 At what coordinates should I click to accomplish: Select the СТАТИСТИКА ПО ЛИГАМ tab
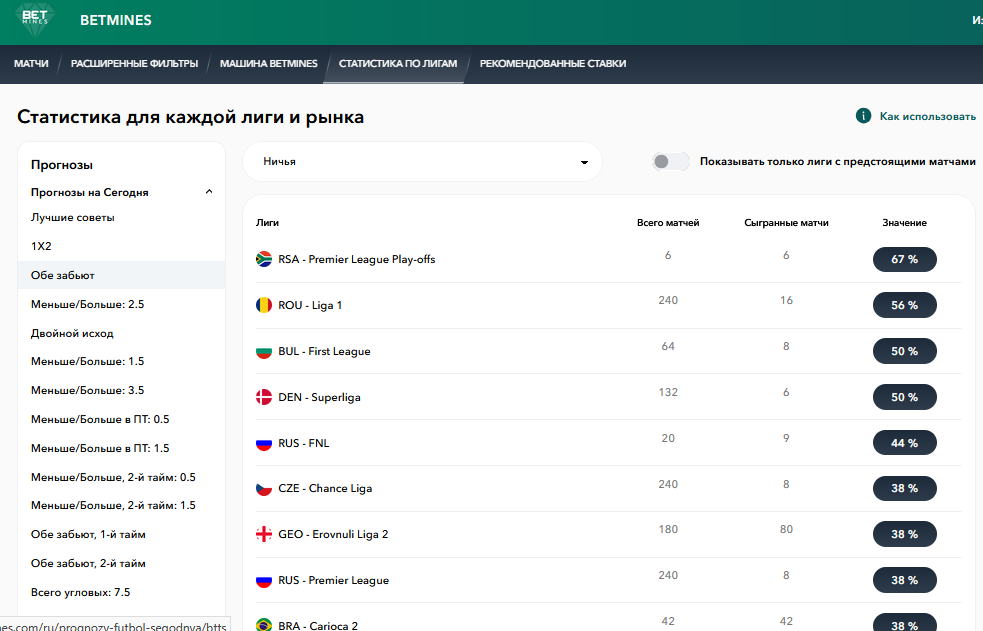point(398,63)
